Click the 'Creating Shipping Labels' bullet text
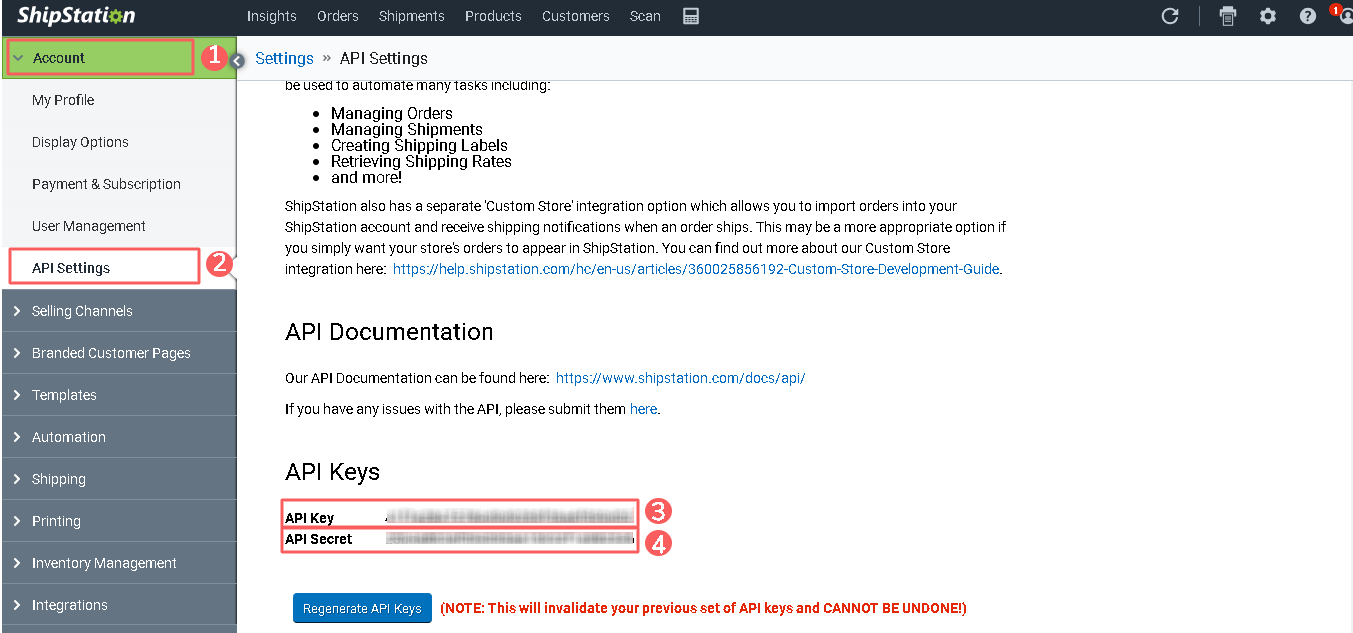1353x633 pixels. [x=419, y=145]
